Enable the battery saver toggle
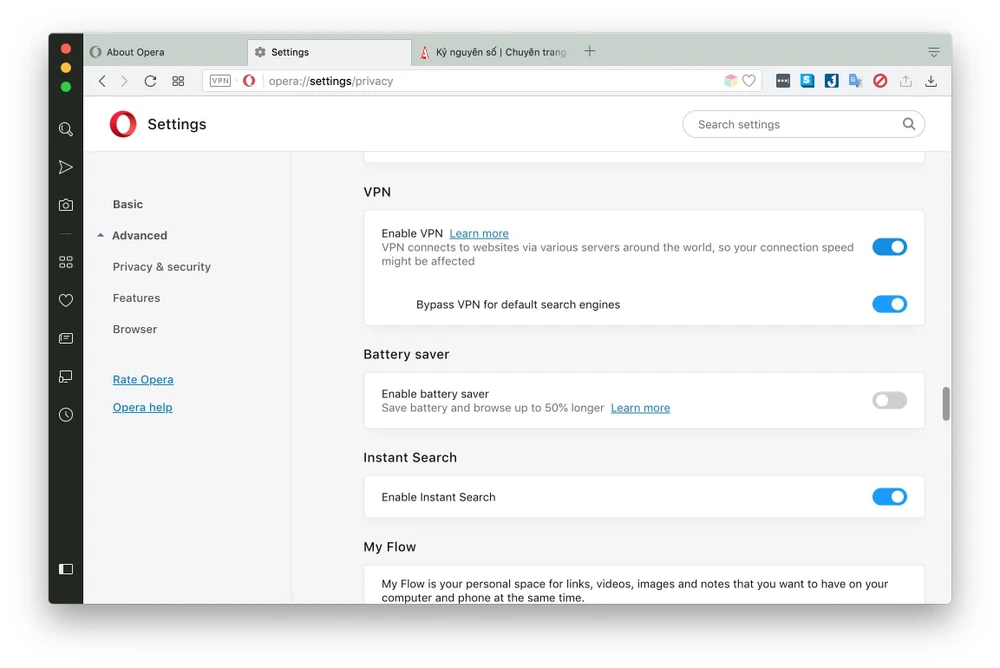Viewport: 1000px width, 668px height. [889, 401]
